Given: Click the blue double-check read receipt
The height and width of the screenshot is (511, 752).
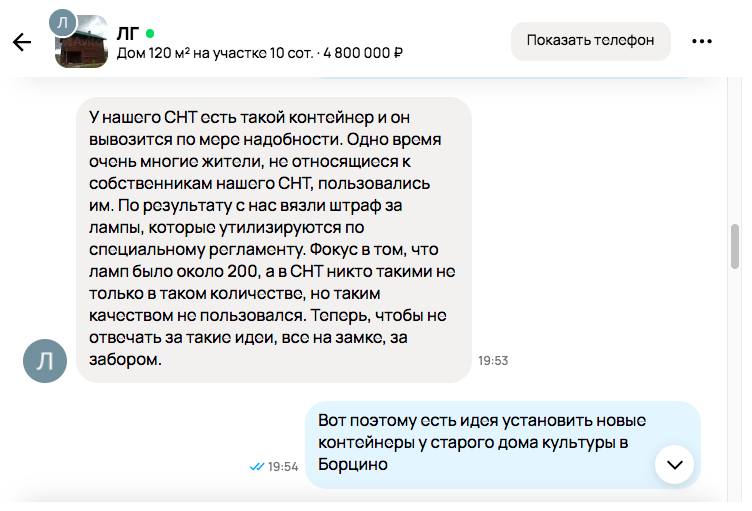Looking at the screenshot, I should pyautogui.click(x=257, y=467).
